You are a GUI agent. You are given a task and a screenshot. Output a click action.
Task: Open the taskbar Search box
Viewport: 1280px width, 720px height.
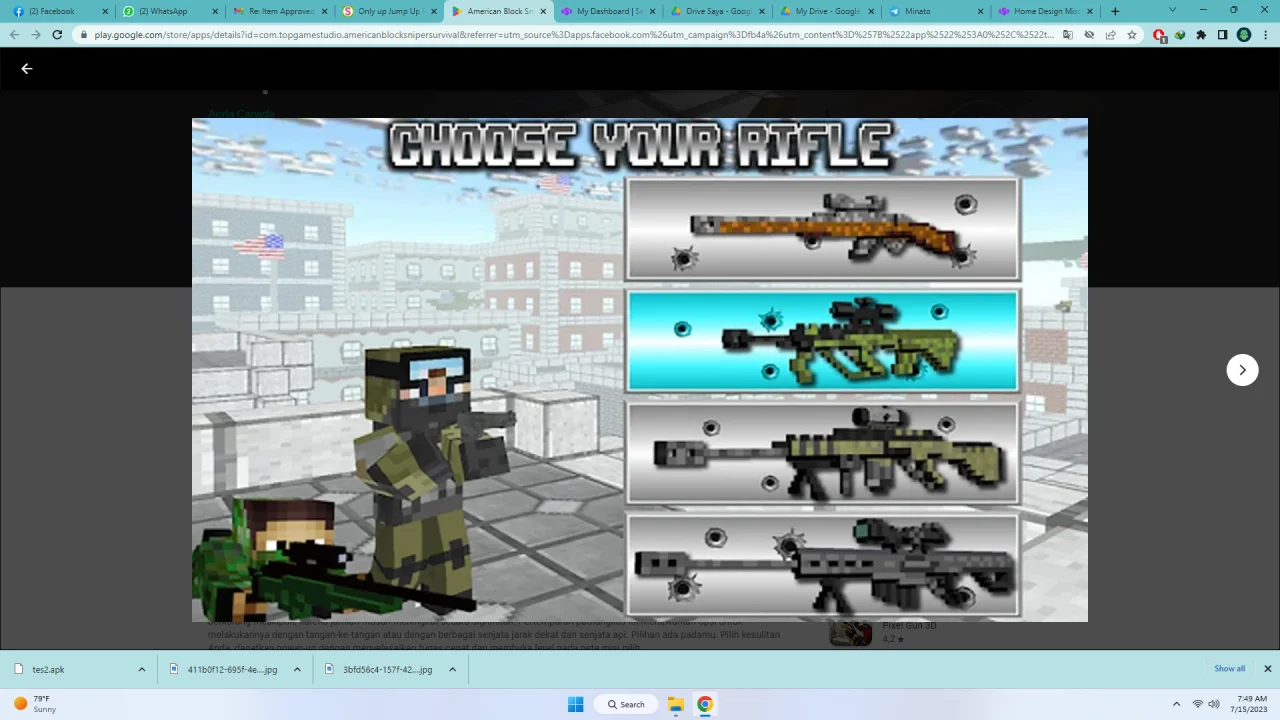pos(625,704)
